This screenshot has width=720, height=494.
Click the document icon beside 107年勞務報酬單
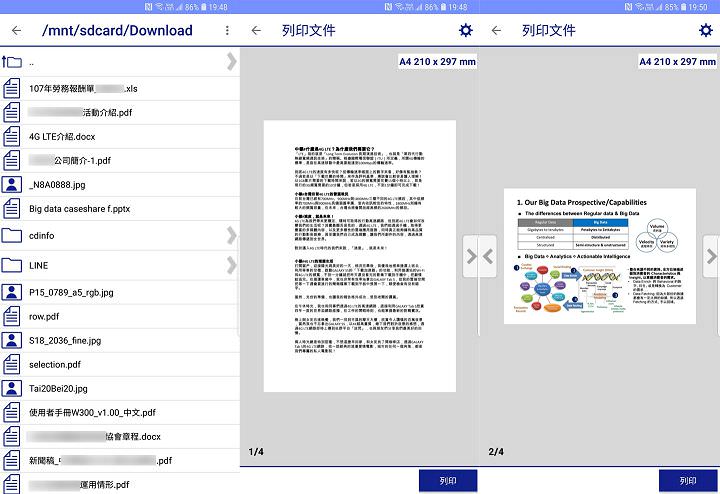tap(11, 89)
